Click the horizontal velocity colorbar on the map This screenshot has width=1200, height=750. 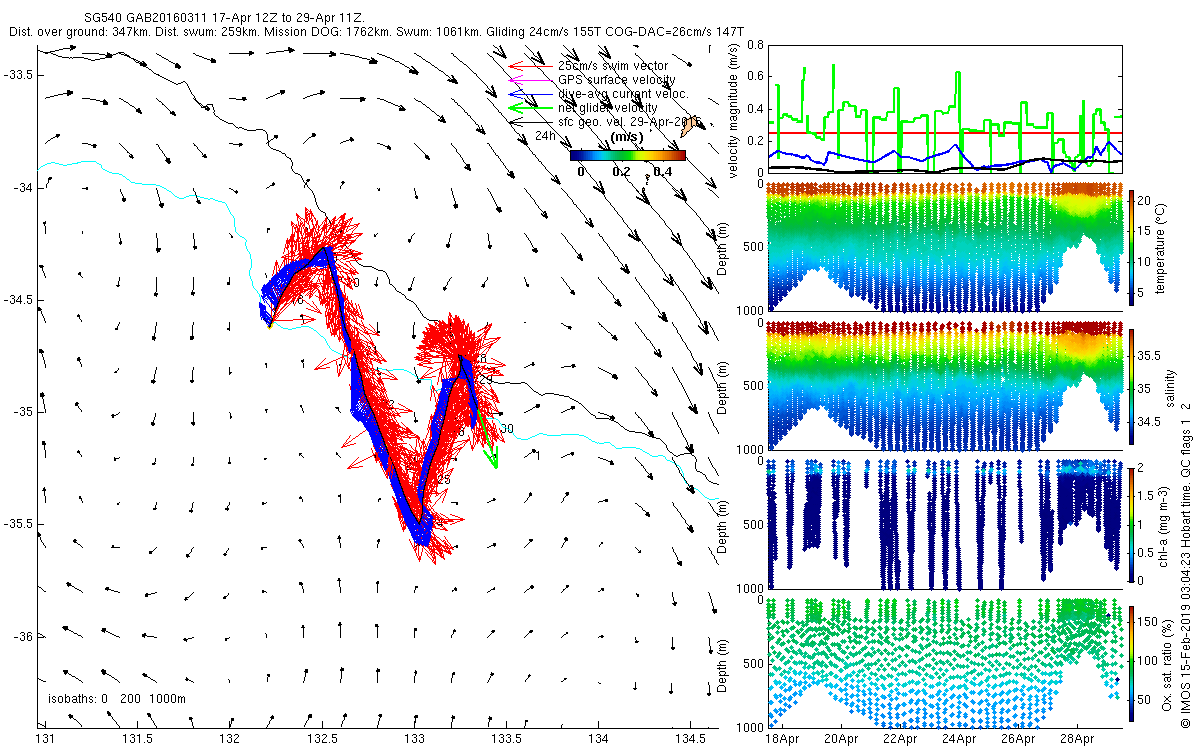(x=628, y=155)
